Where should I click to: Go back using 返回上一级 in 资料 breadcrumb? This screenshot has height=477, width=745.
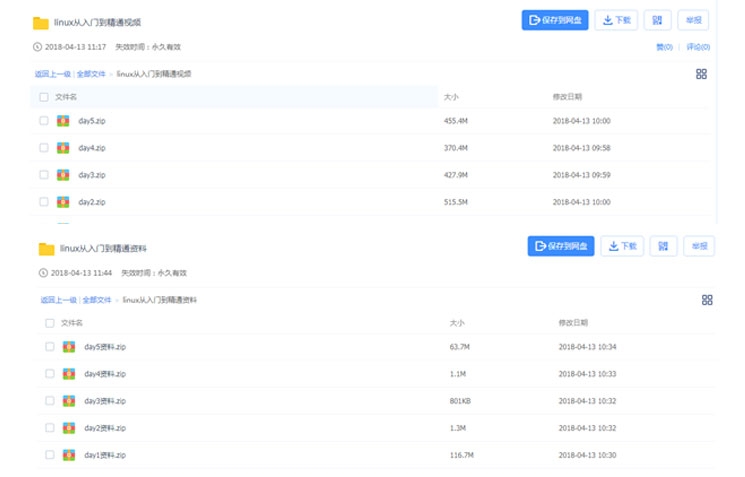58,300
